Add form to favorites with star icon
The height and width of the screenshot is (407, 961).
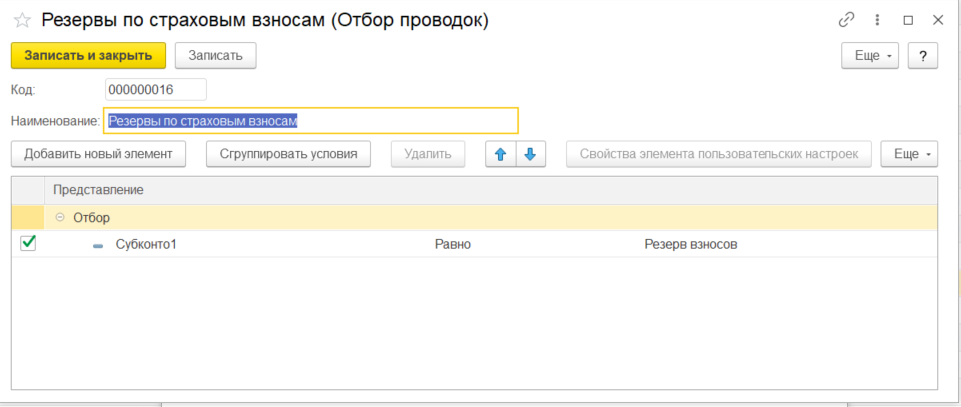click(21, 20)
